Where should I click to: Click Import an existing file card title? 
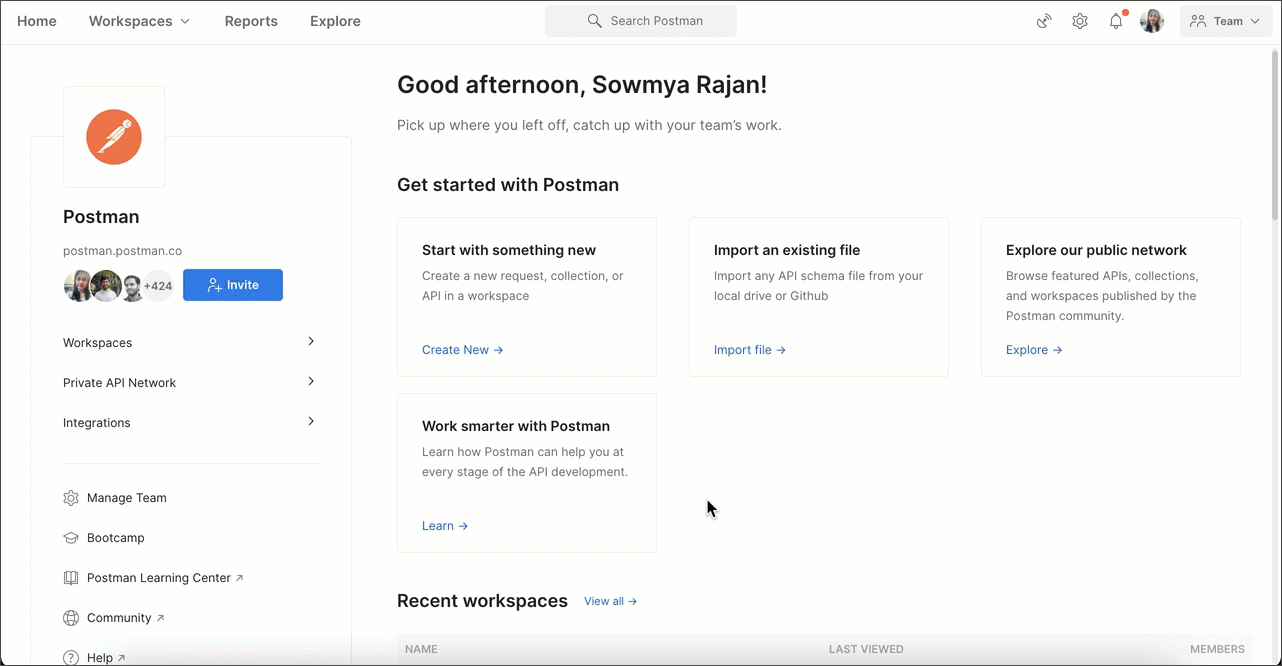(787, 250)
